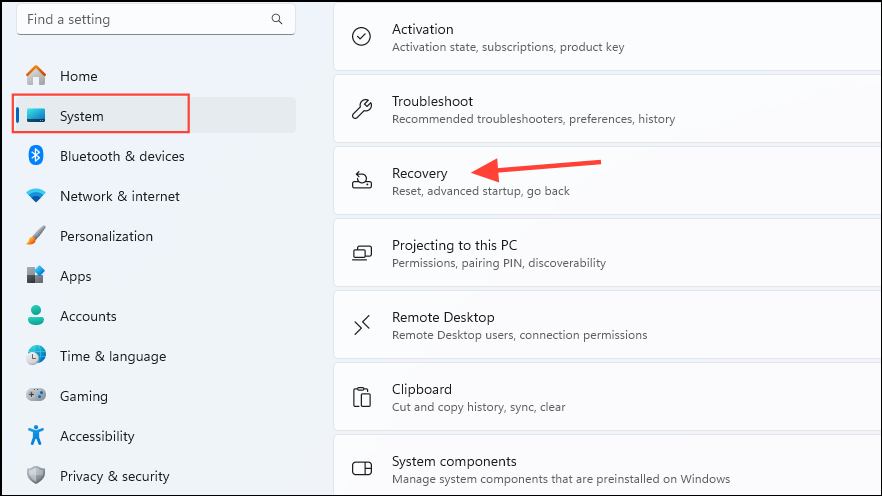Click the Bluetooth icon in sidebar

37,156
